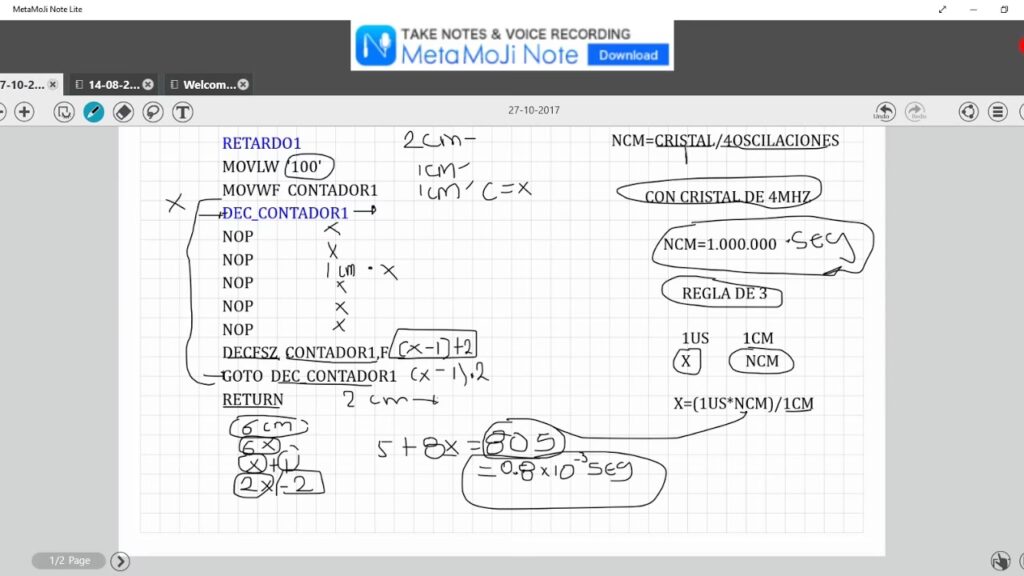Click the selection mode icon beside the pen
The height and width of the screenshot is (576, 1024).
64,112
